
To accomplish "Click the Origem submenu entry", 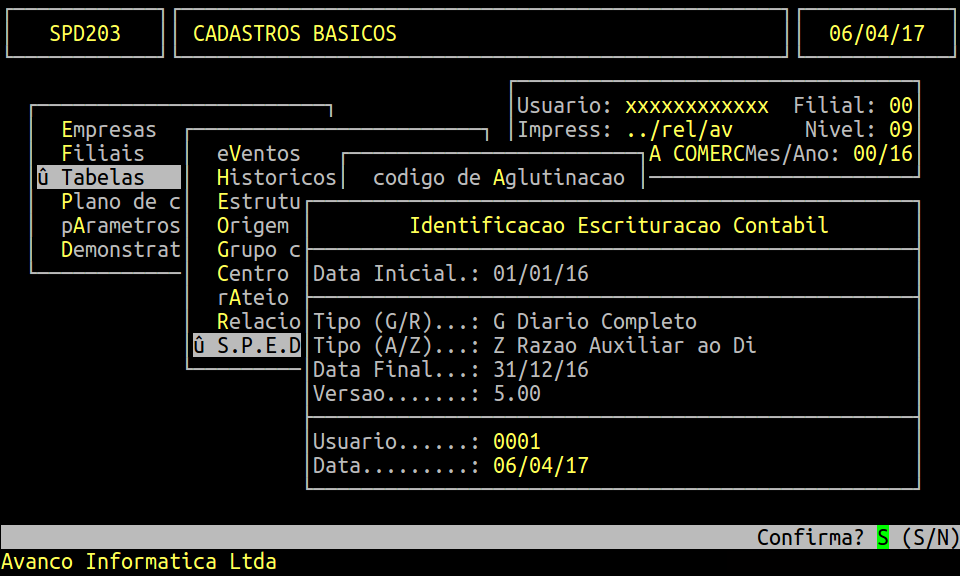I will point(252,226).
